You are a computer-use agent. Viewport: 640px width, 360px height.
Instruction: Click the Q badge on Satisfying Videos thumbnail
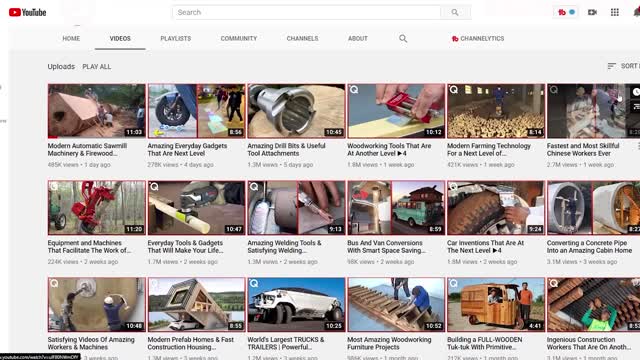54,283
